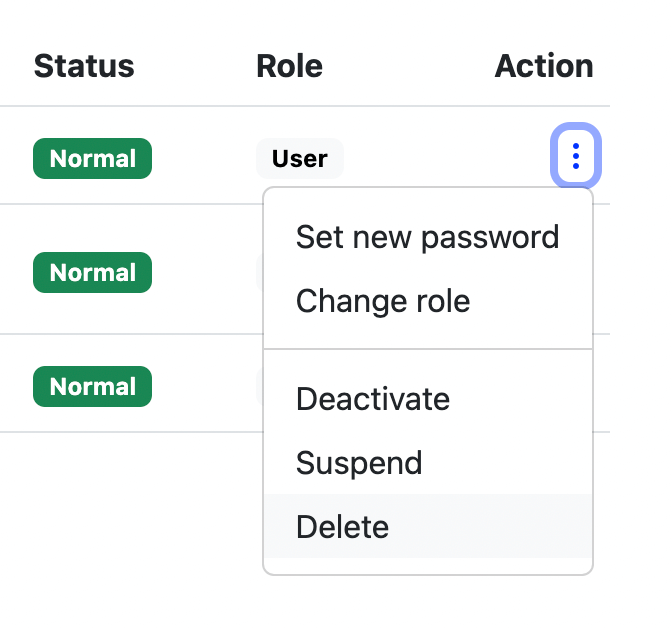Click the Status column header
This screenshot has width=672, height=628.
84,66
